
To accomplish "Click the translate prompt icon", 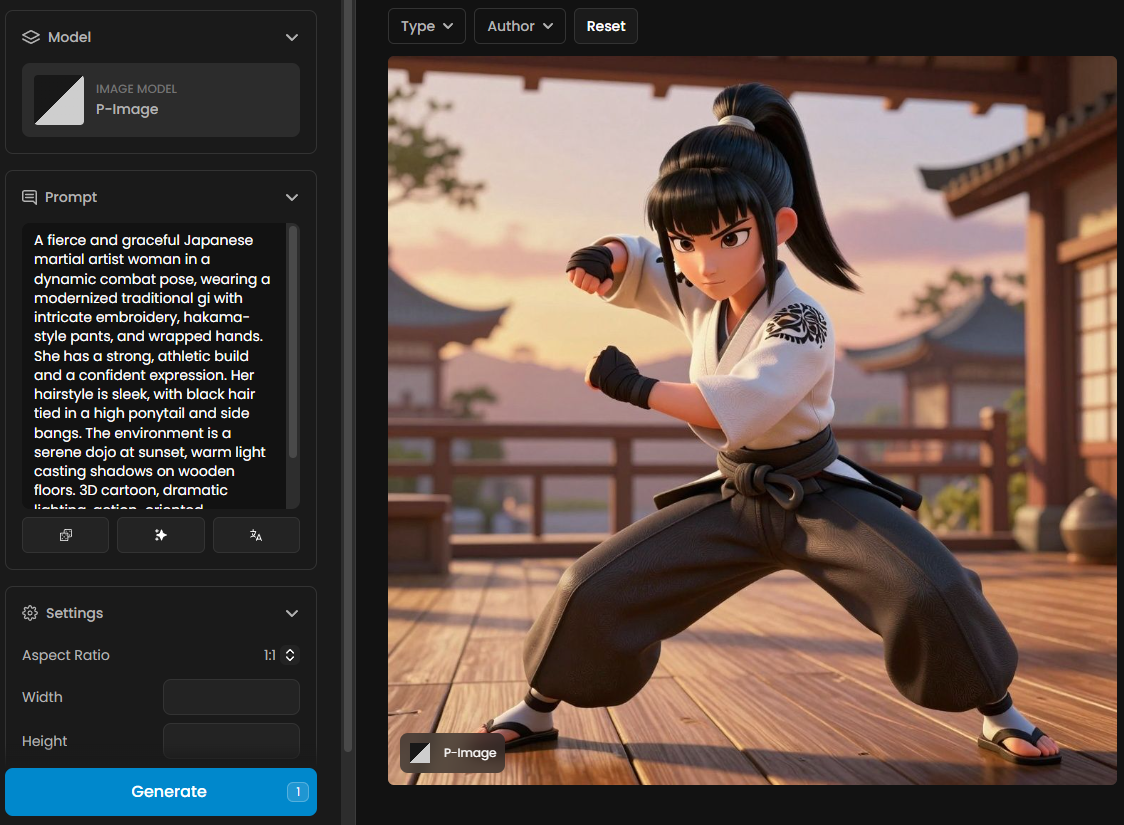I will pos(256,535).
